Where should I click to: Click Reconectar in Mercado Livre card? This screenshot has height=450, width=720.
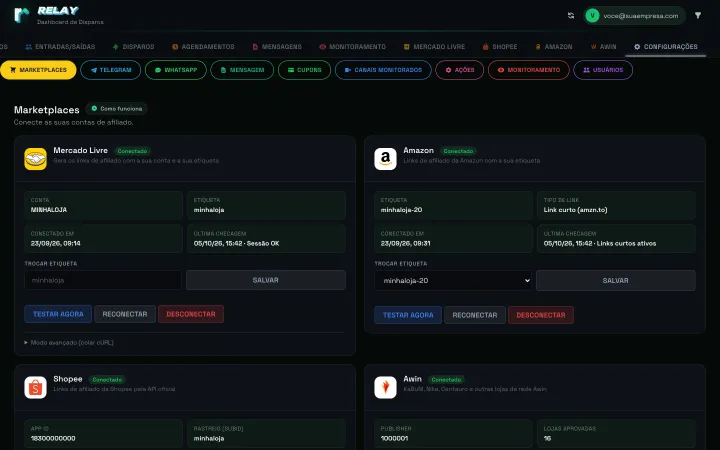125,314
